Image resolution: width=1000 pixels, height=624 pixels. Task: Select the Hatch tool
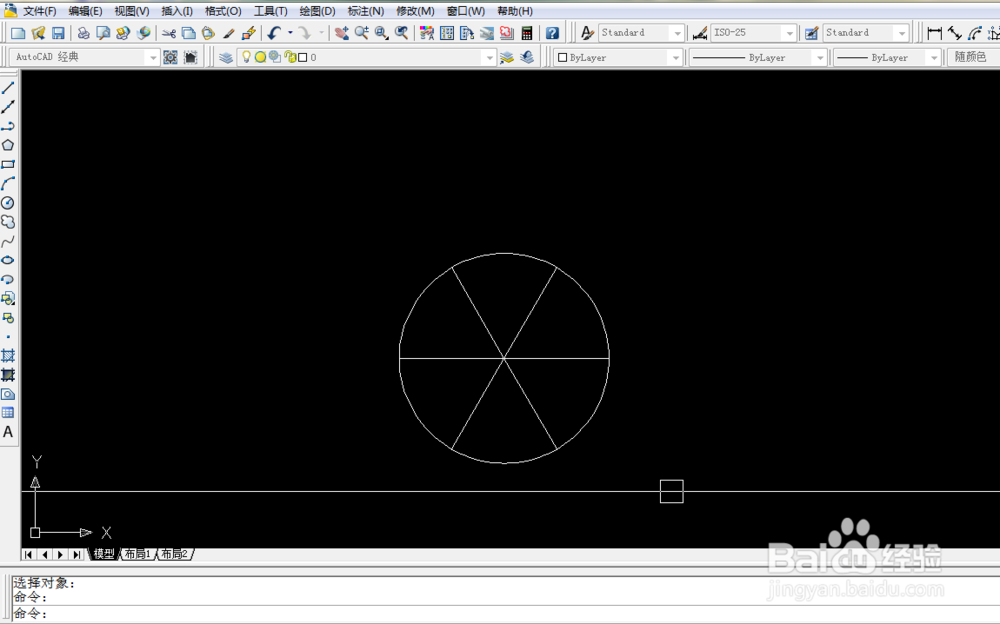8,355
